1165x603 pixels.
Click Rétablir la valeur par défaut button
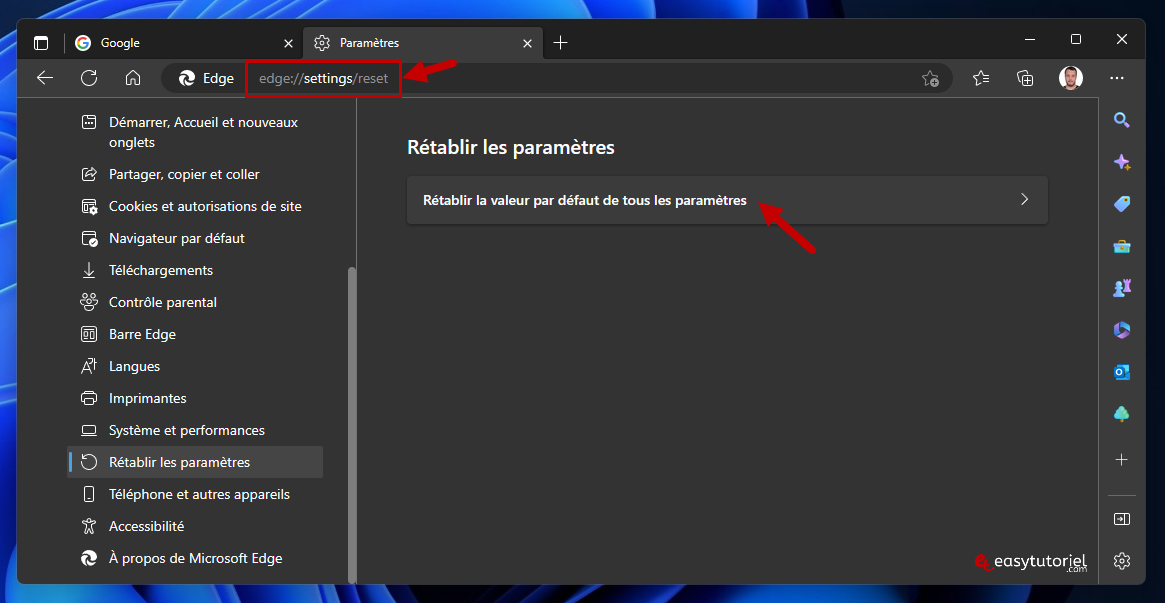(x=585, y=200)
